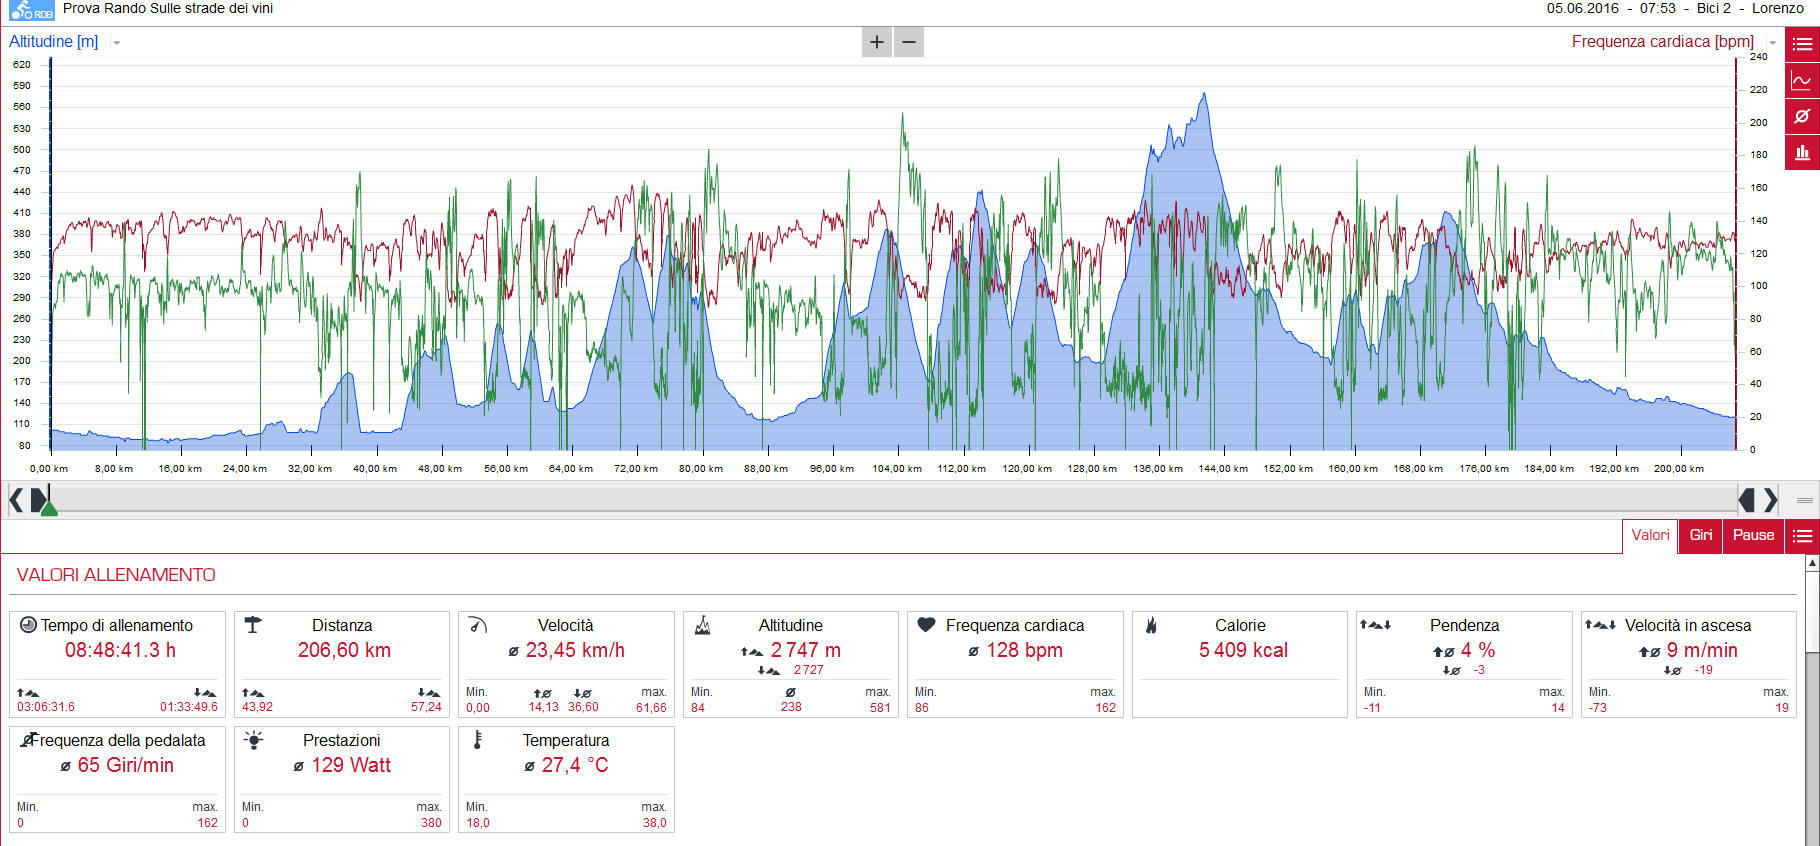Click the clock icon in Tempo di allenamento

(28, 625)
